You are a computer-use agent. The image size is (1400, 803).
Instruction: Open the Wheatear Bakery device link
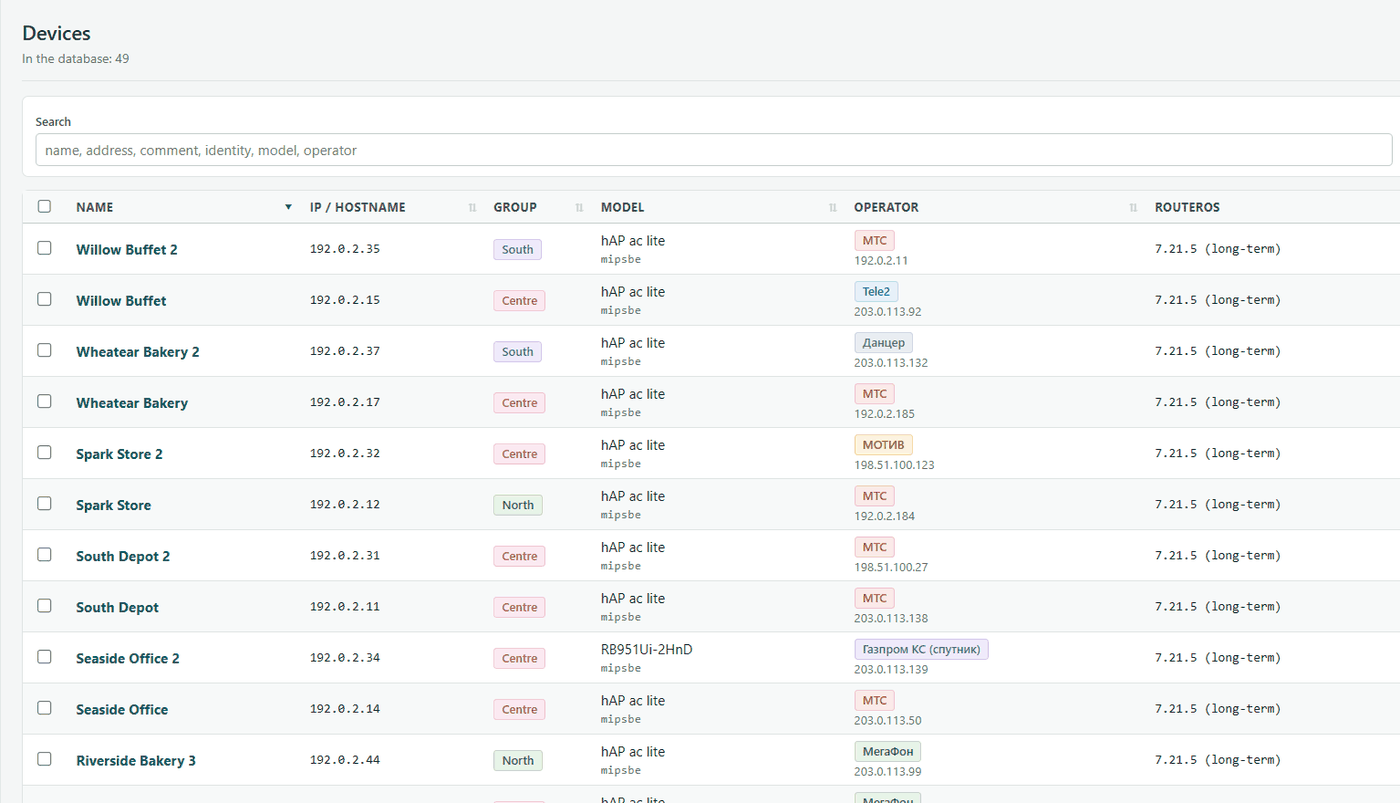pyautogui.click(x=132, y=403)
